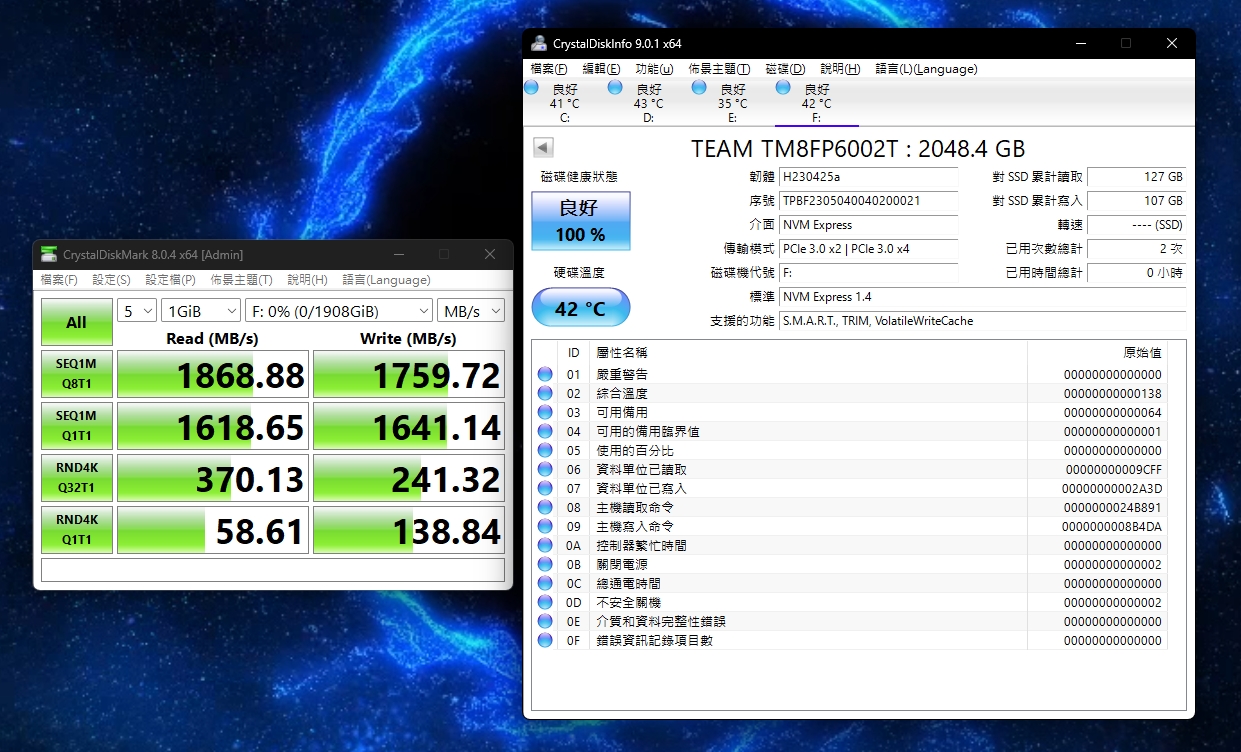Image resolution: width=1241 pixels, height=752 pixels.
Task: Start all benchmarks with the All button
Action: [76, 322]
